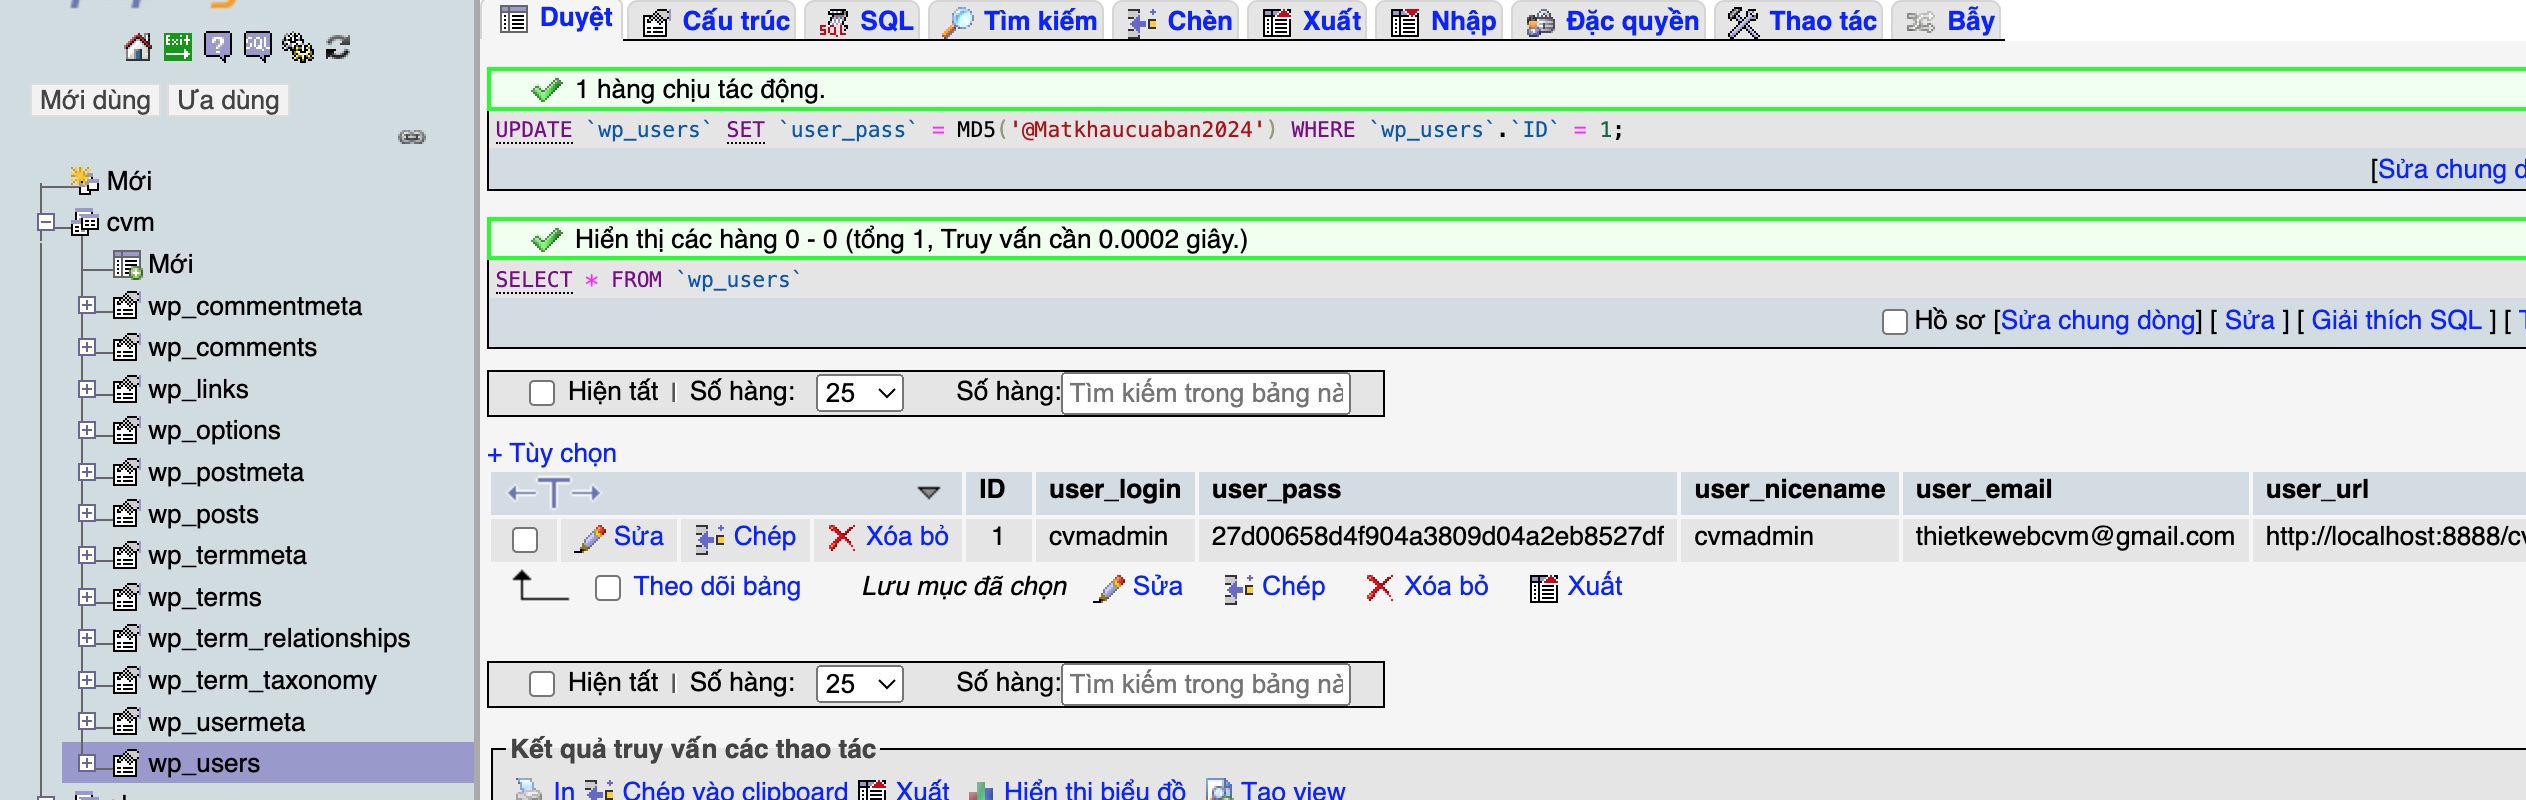Reload navigation panel refresh icon
The width and height of the screenshot is (2526, 800).
click(338, 47)
